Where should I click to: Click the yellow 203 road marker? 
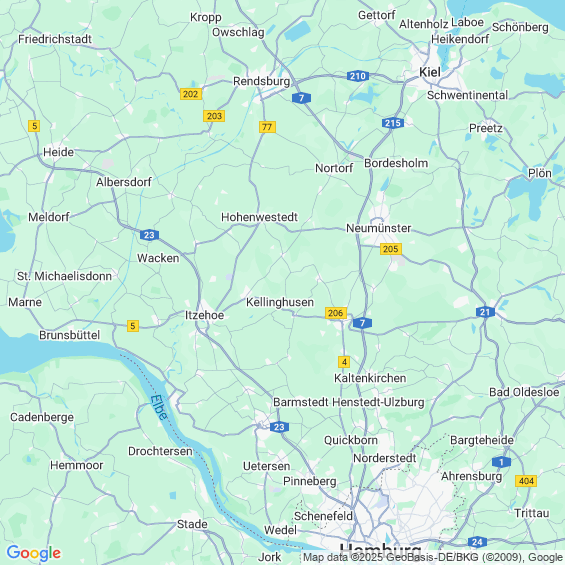click(x=214, y=116)
